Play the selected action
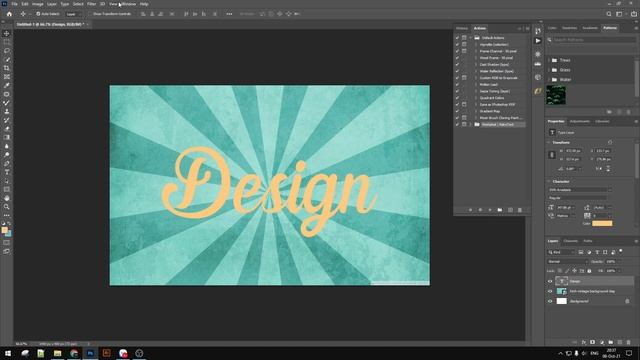The height and width of the screenshot is (360, 640). tap(490, 210)
